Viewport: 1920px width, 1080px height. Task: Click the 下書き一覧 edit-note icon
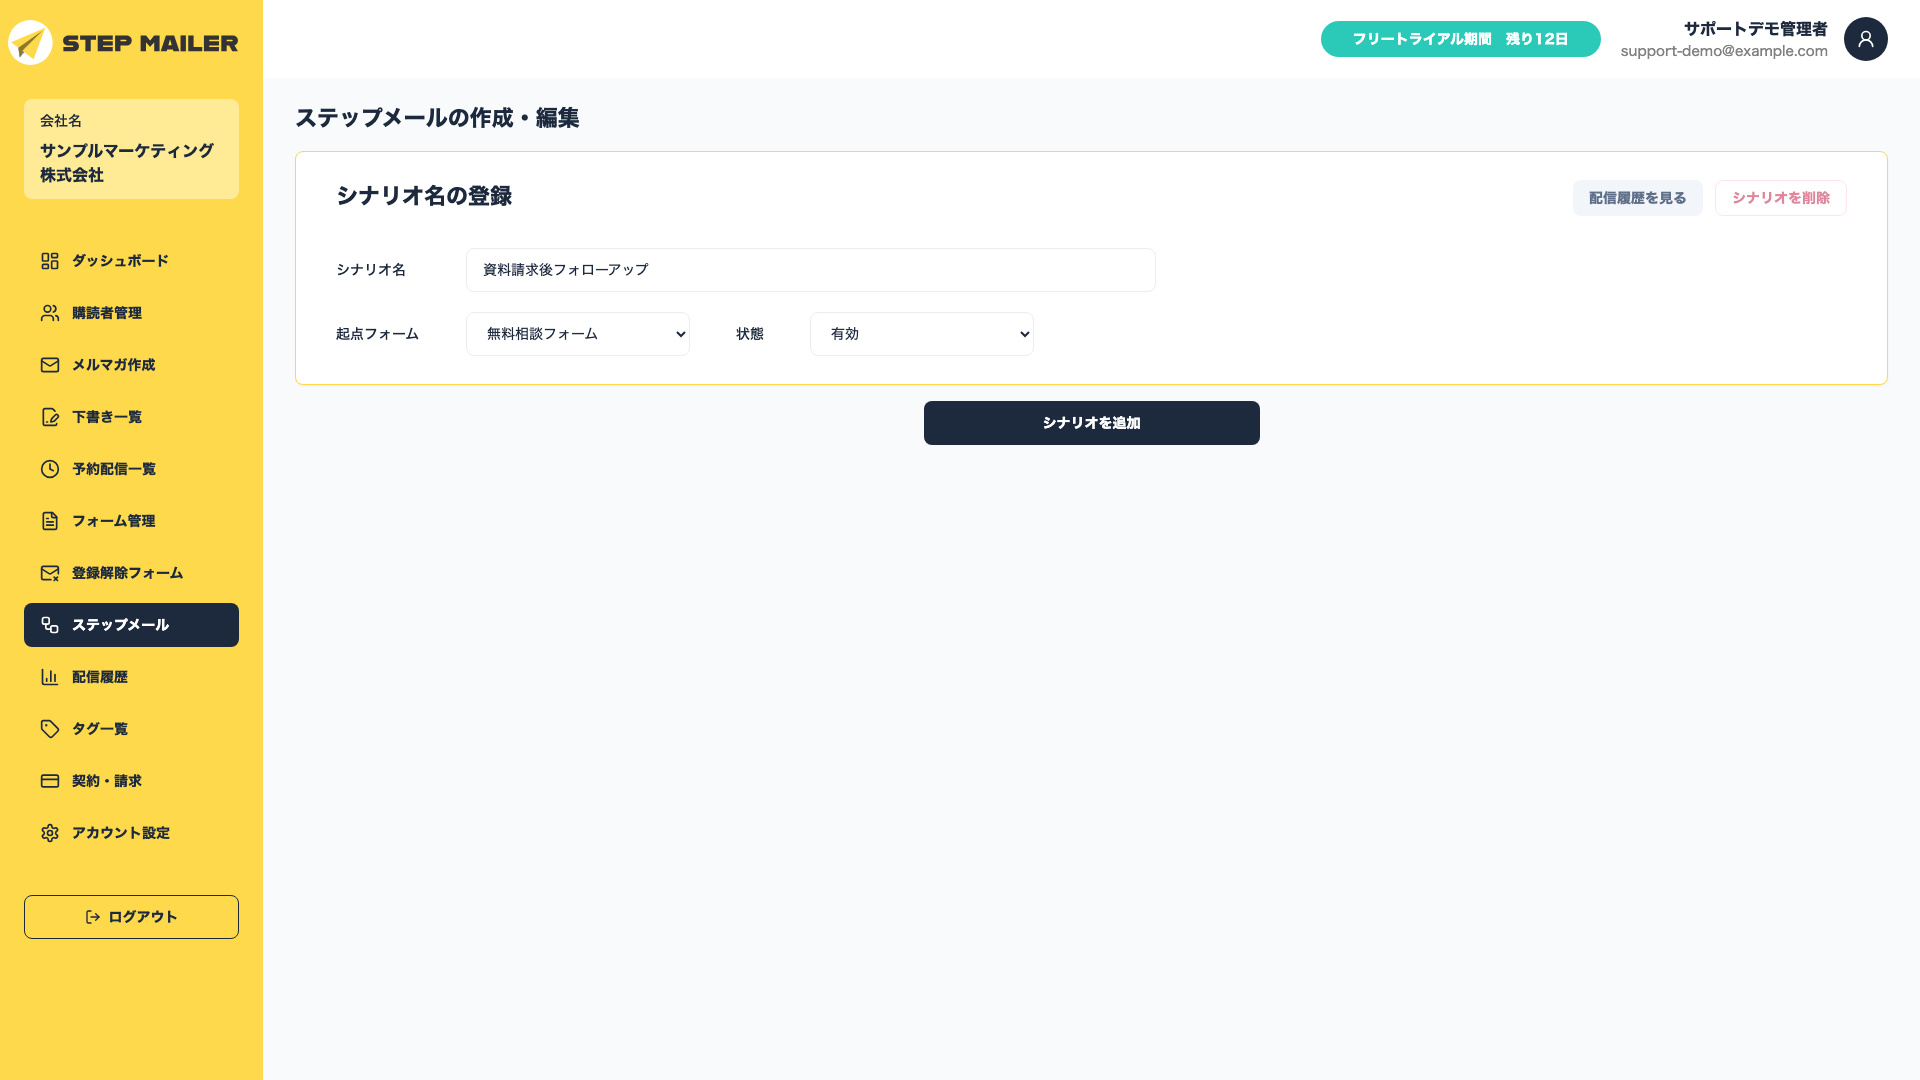(x=50, y=417)
